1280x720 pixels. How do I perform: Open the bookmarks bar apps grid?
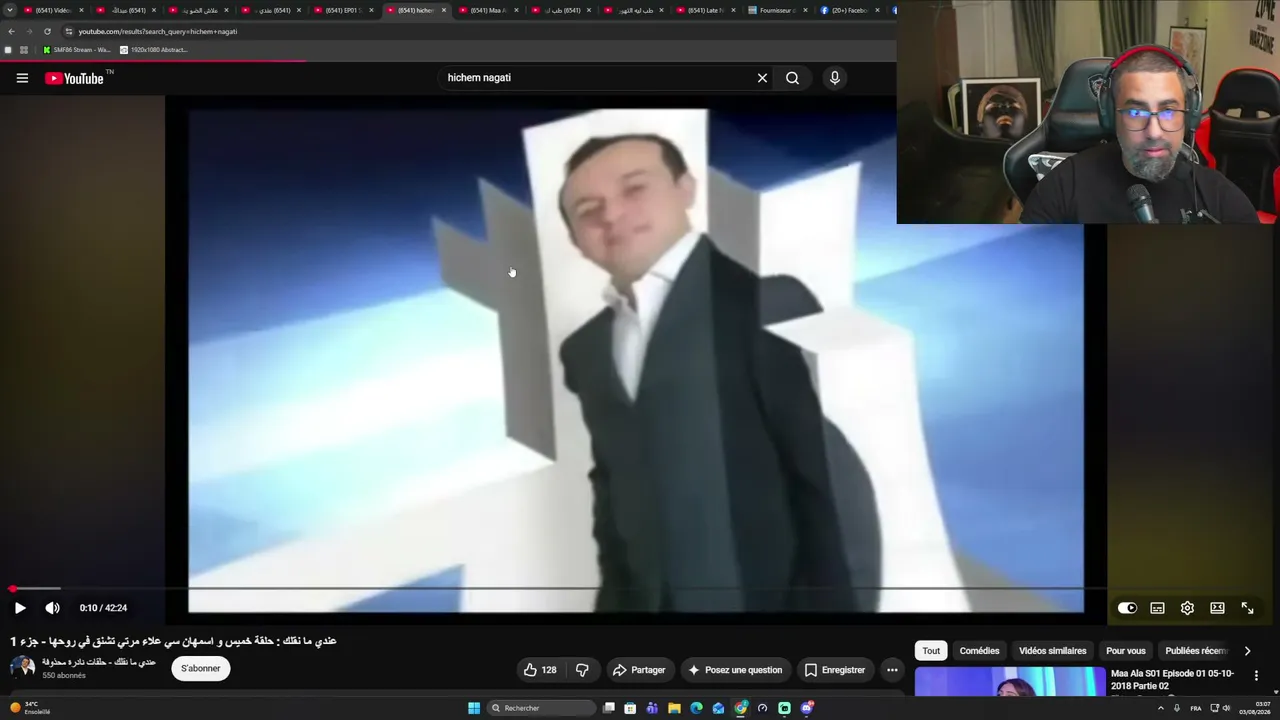[24, 50]
